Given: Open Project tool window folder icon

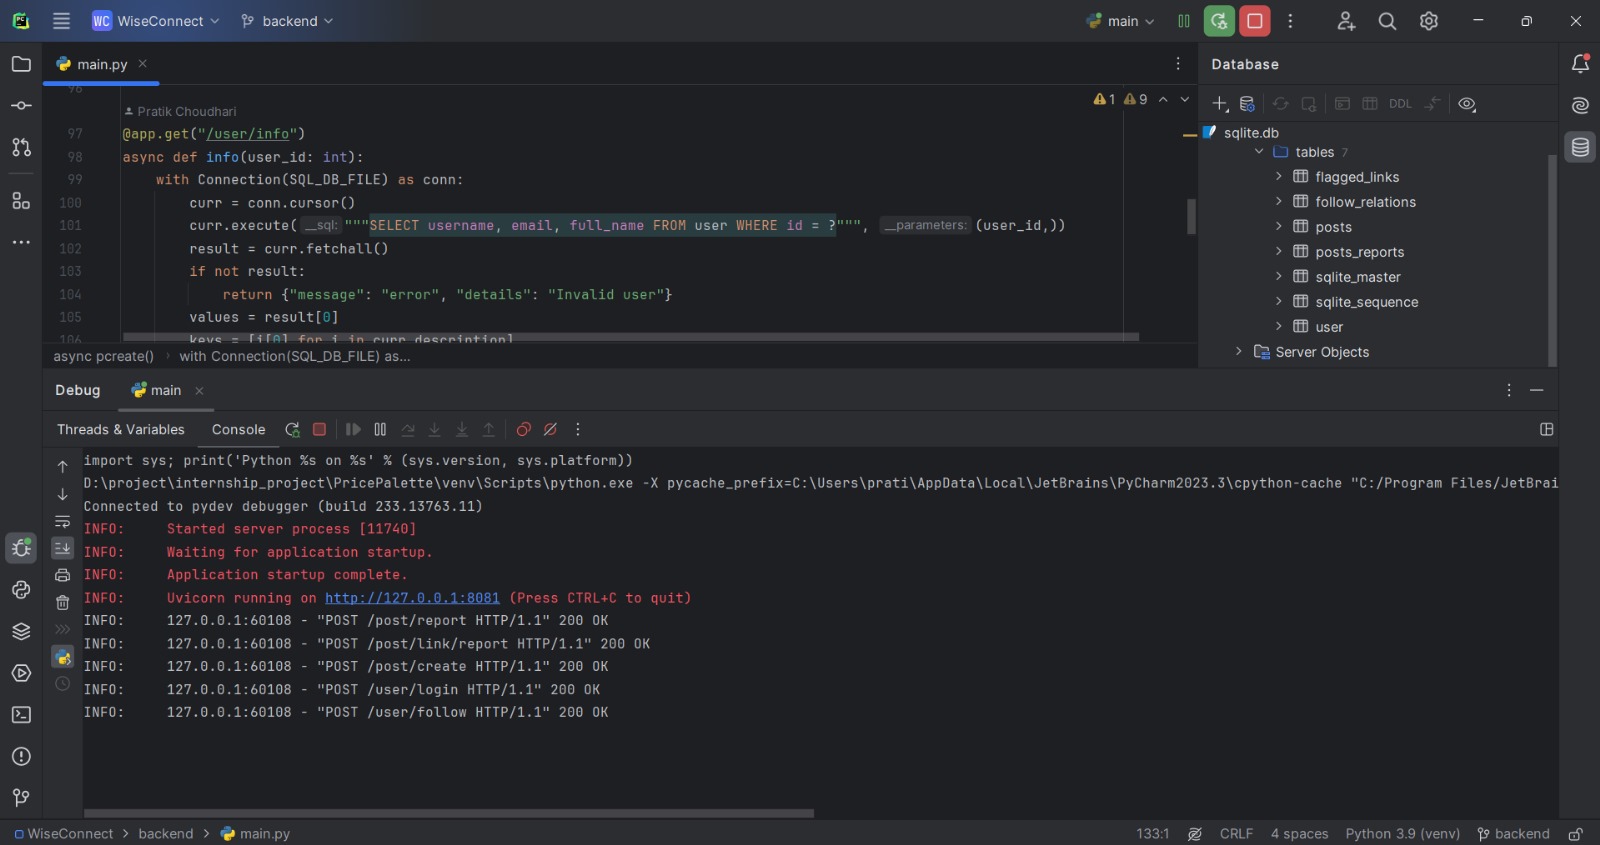Looking at the screenshot, I should click(21, 64).
